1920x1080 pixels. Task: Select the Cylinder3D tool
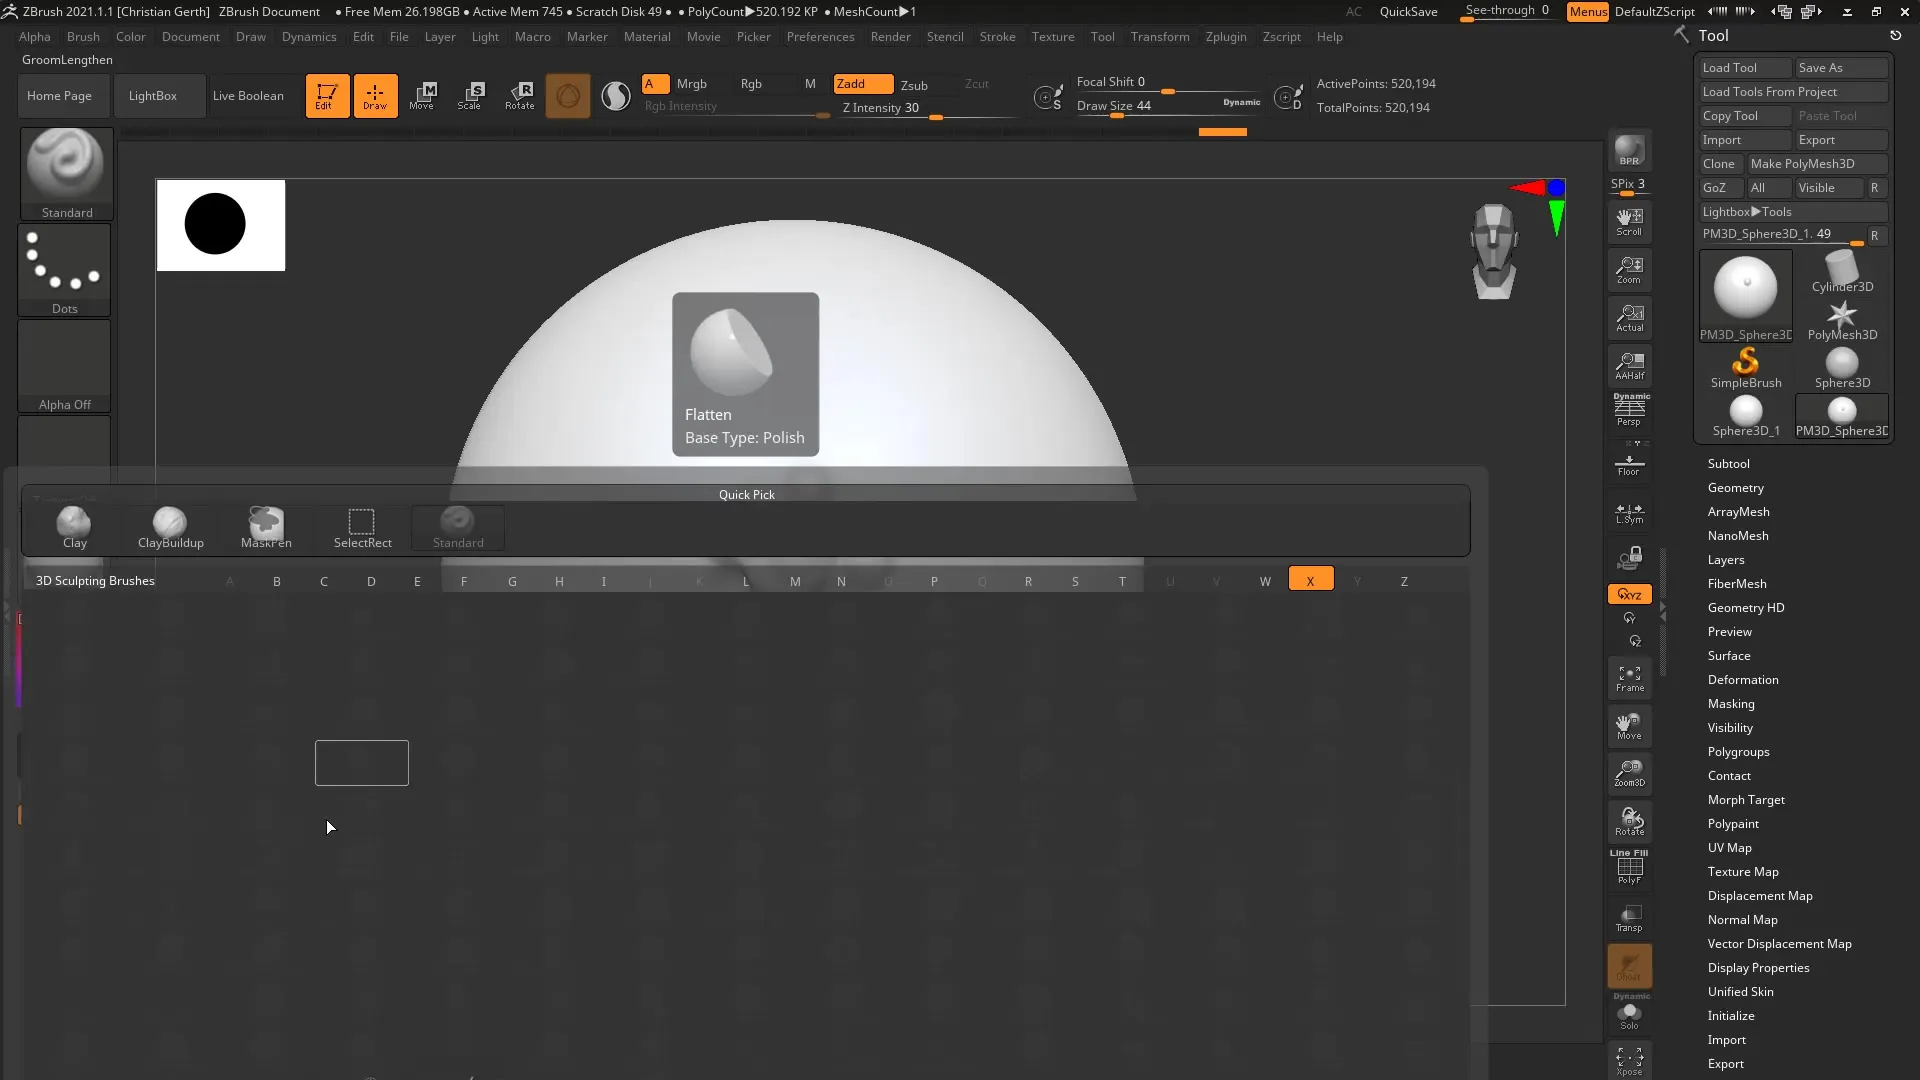tap(1842, 271)
